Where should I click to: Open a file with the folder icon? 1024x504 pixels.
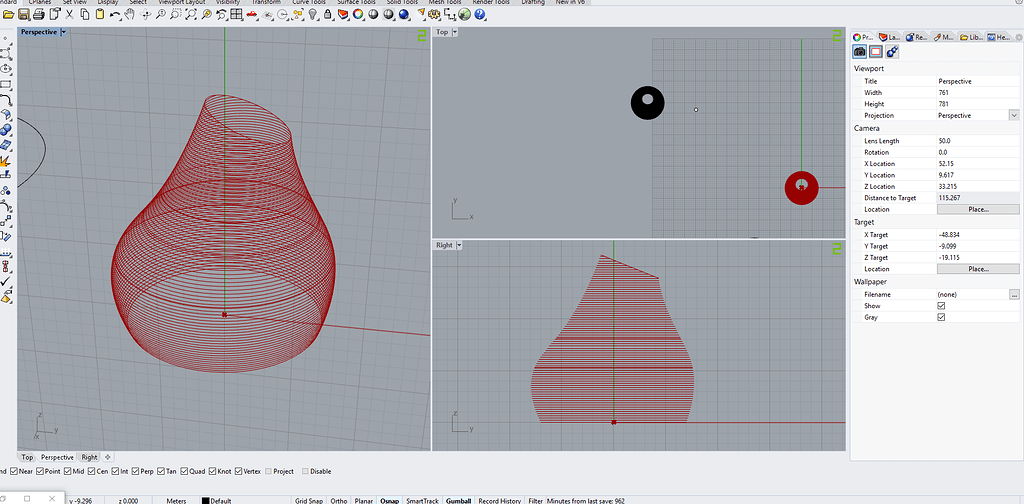coord(8,14)
